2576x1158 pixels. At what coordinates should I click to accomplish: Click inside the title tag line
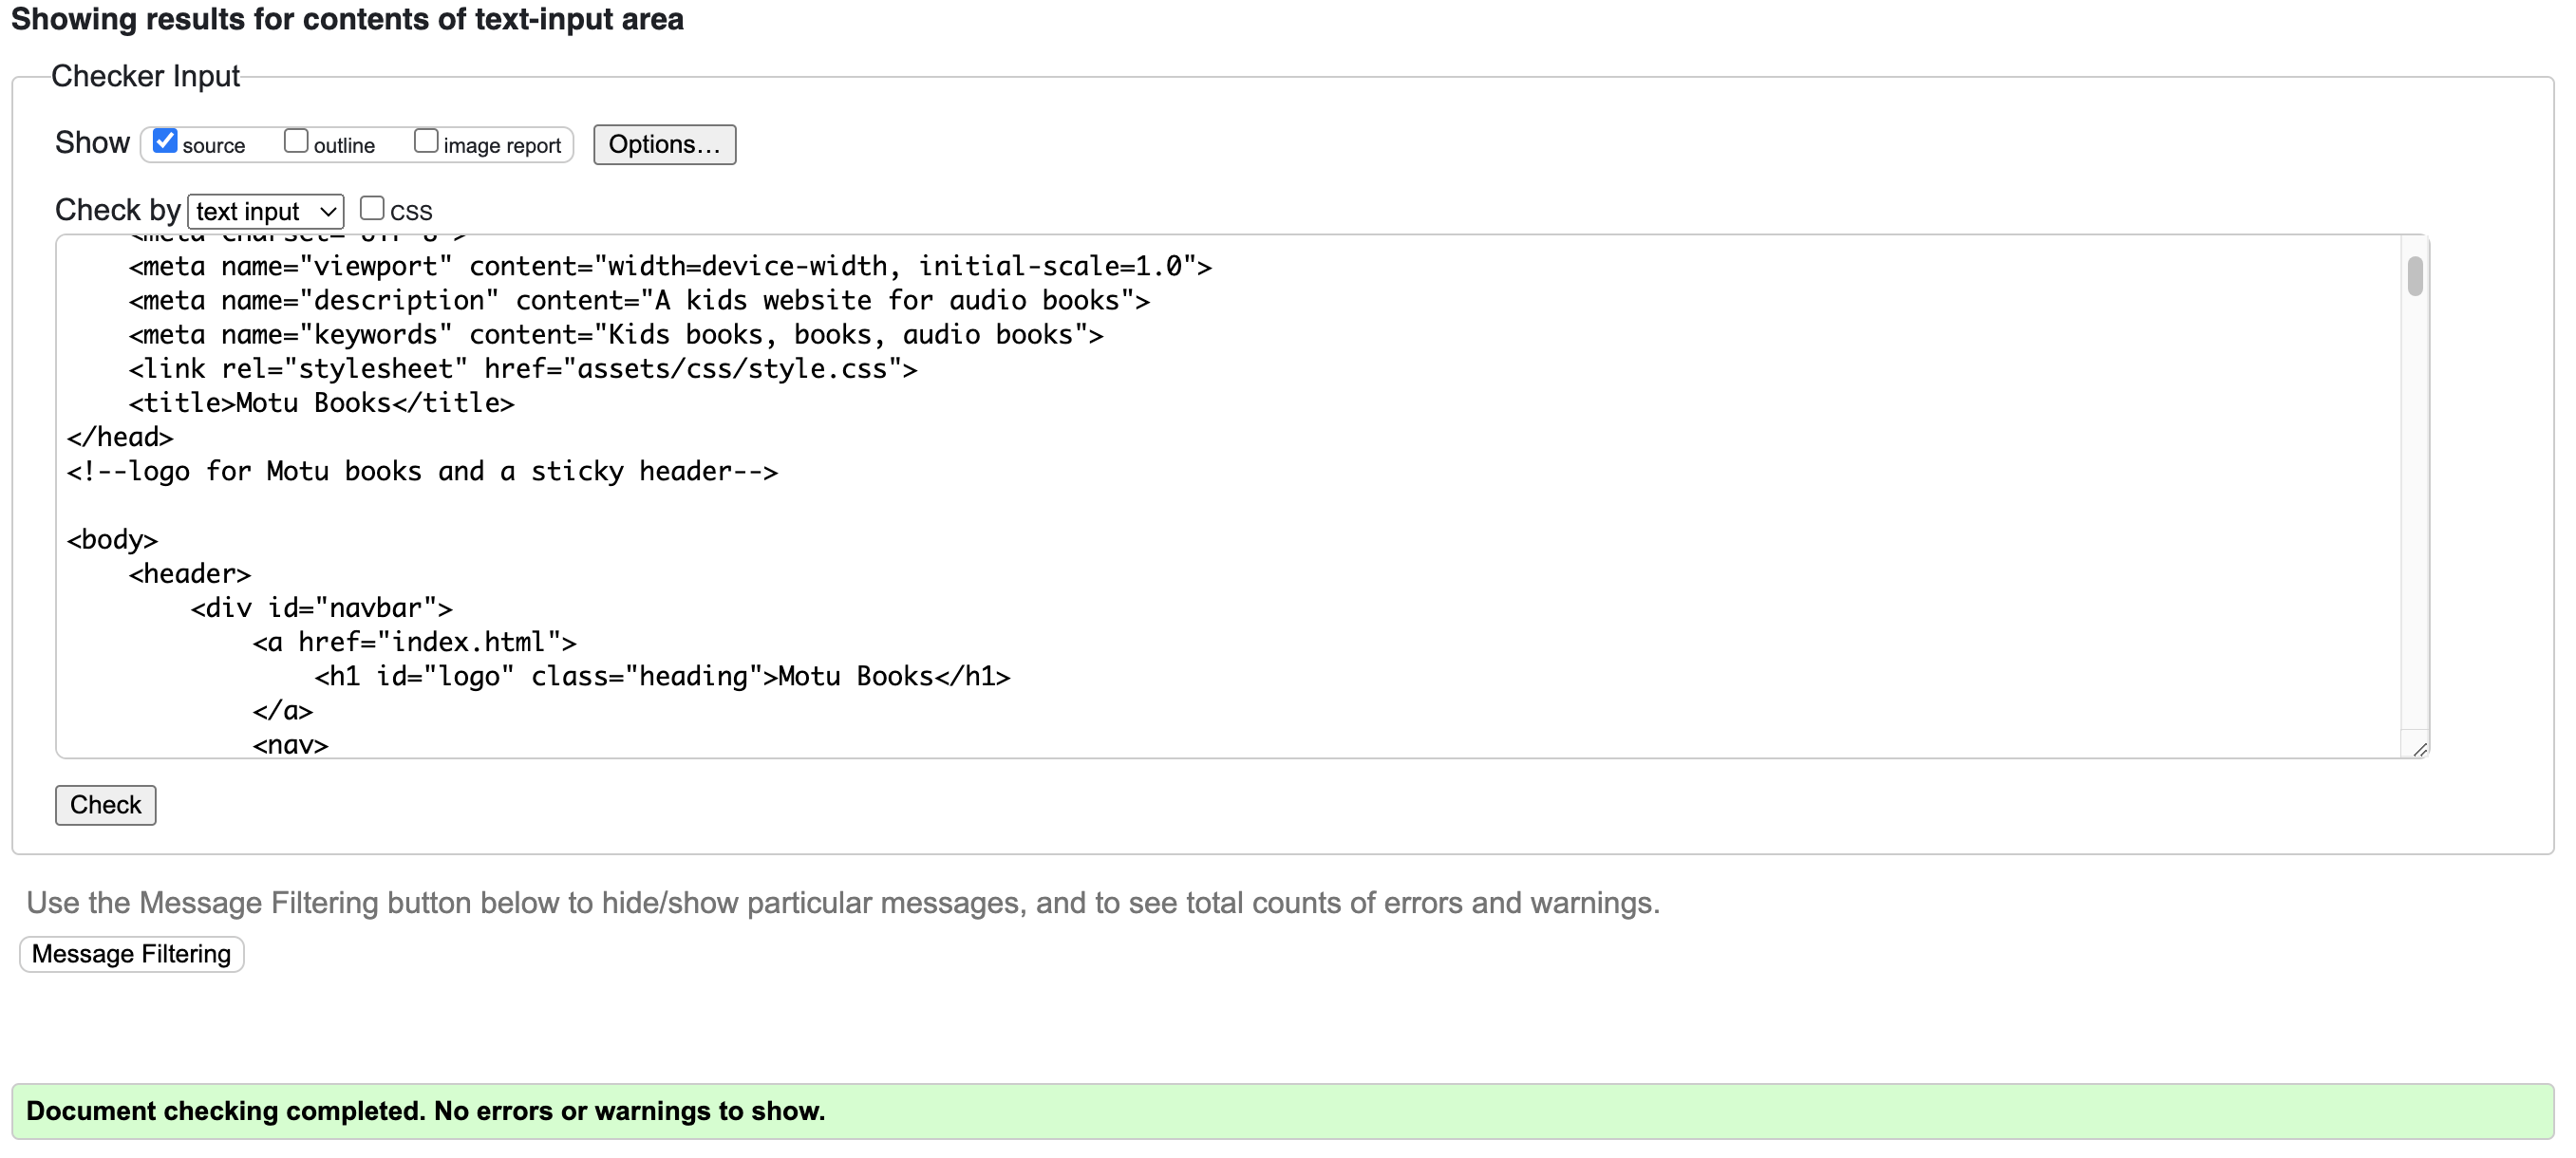320,403
